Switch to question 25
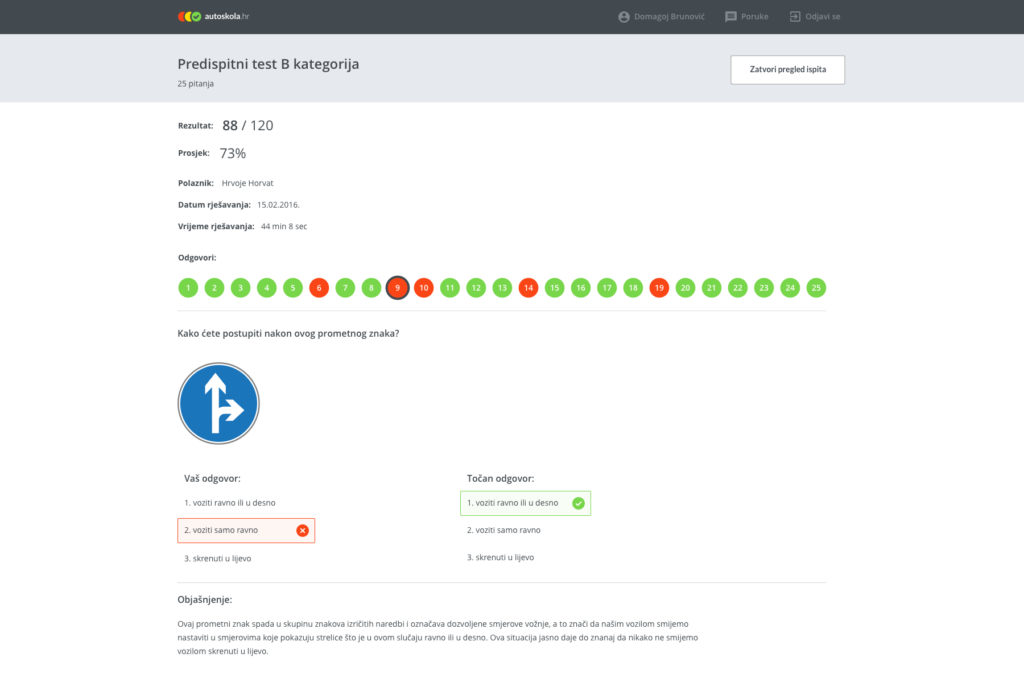The image size is (1024, 695). click(x=816, y=288)
